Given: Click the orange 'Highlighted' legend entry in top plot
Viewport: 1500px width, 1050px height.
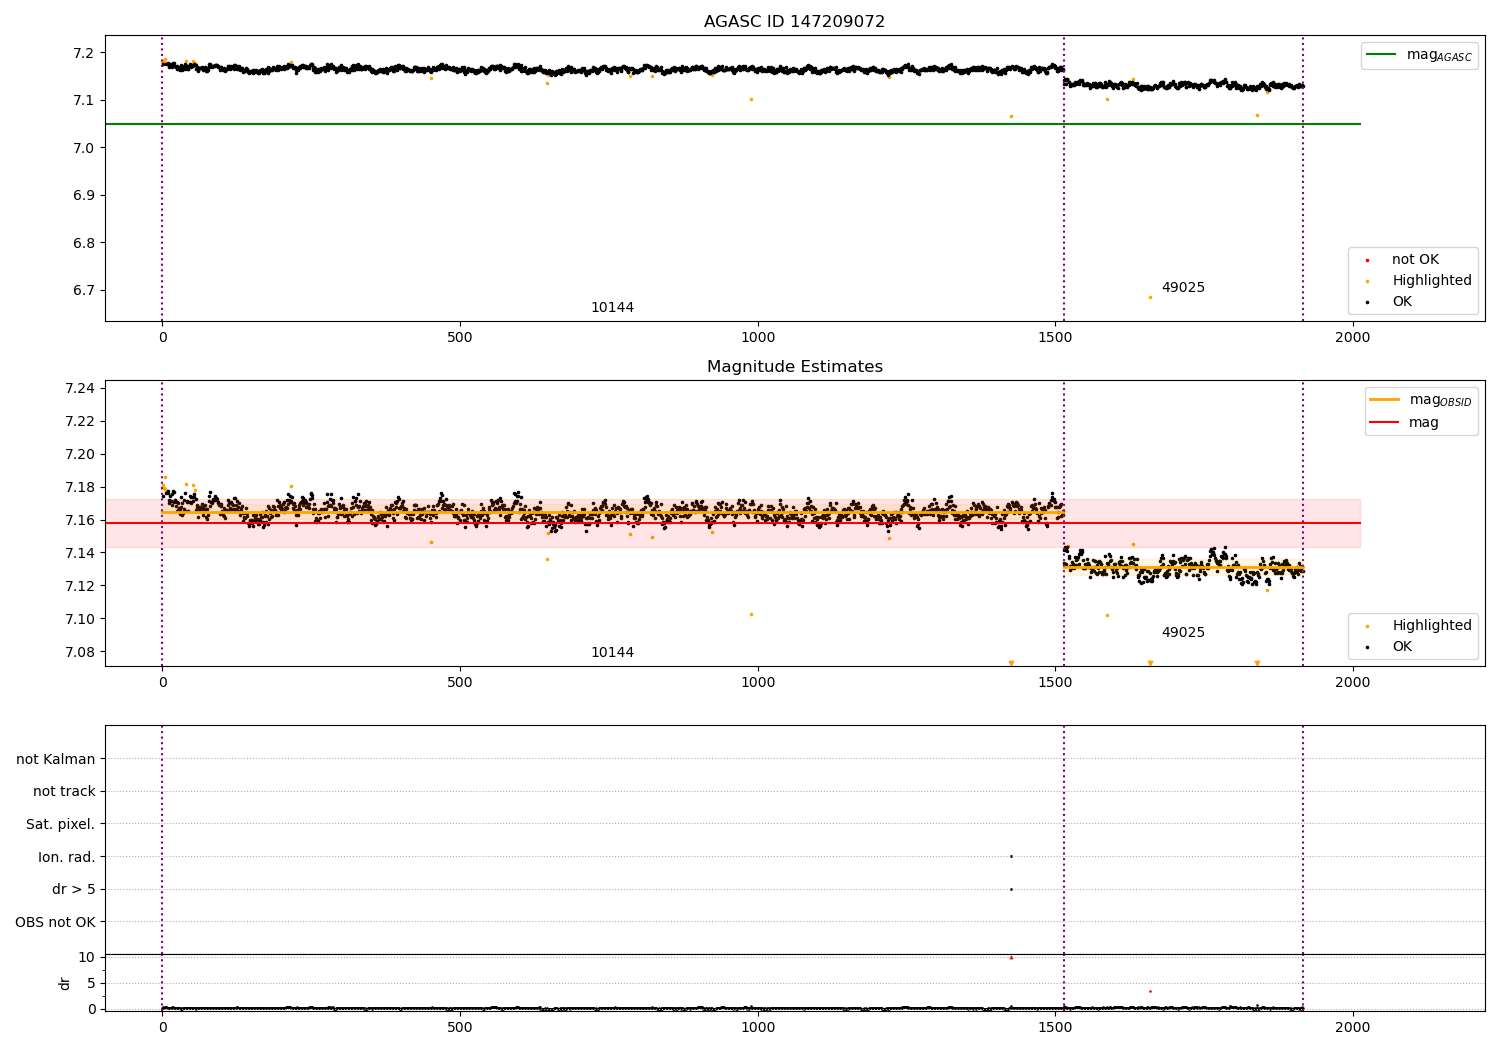Looking at the screenshot, I should coord(1410,281).
